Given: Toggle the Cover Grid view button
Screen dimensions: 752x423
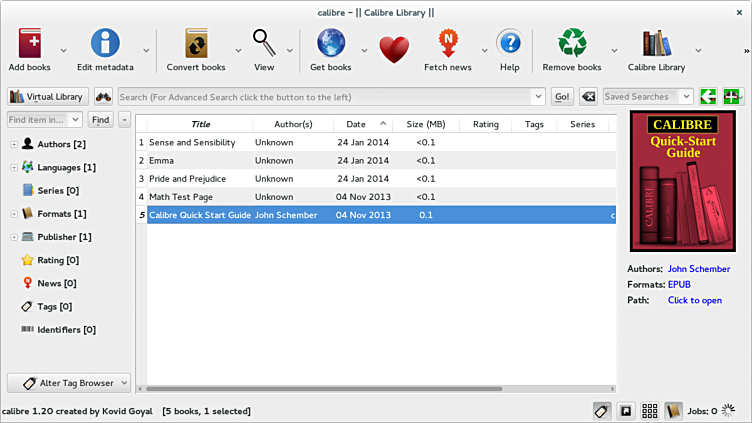Looking at the screenshot, I should click(649, 411).
